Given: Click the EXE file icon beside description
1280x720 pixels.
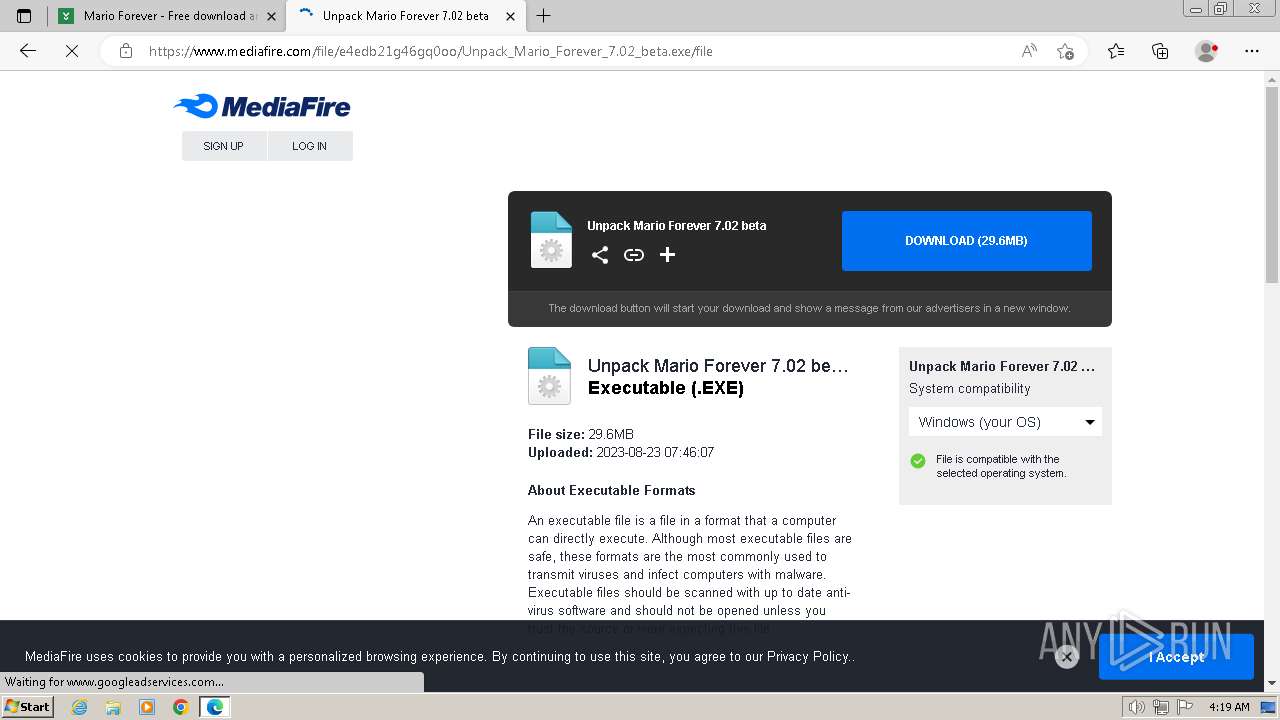Looking at the screenshot, I should (x=549, y=376).
